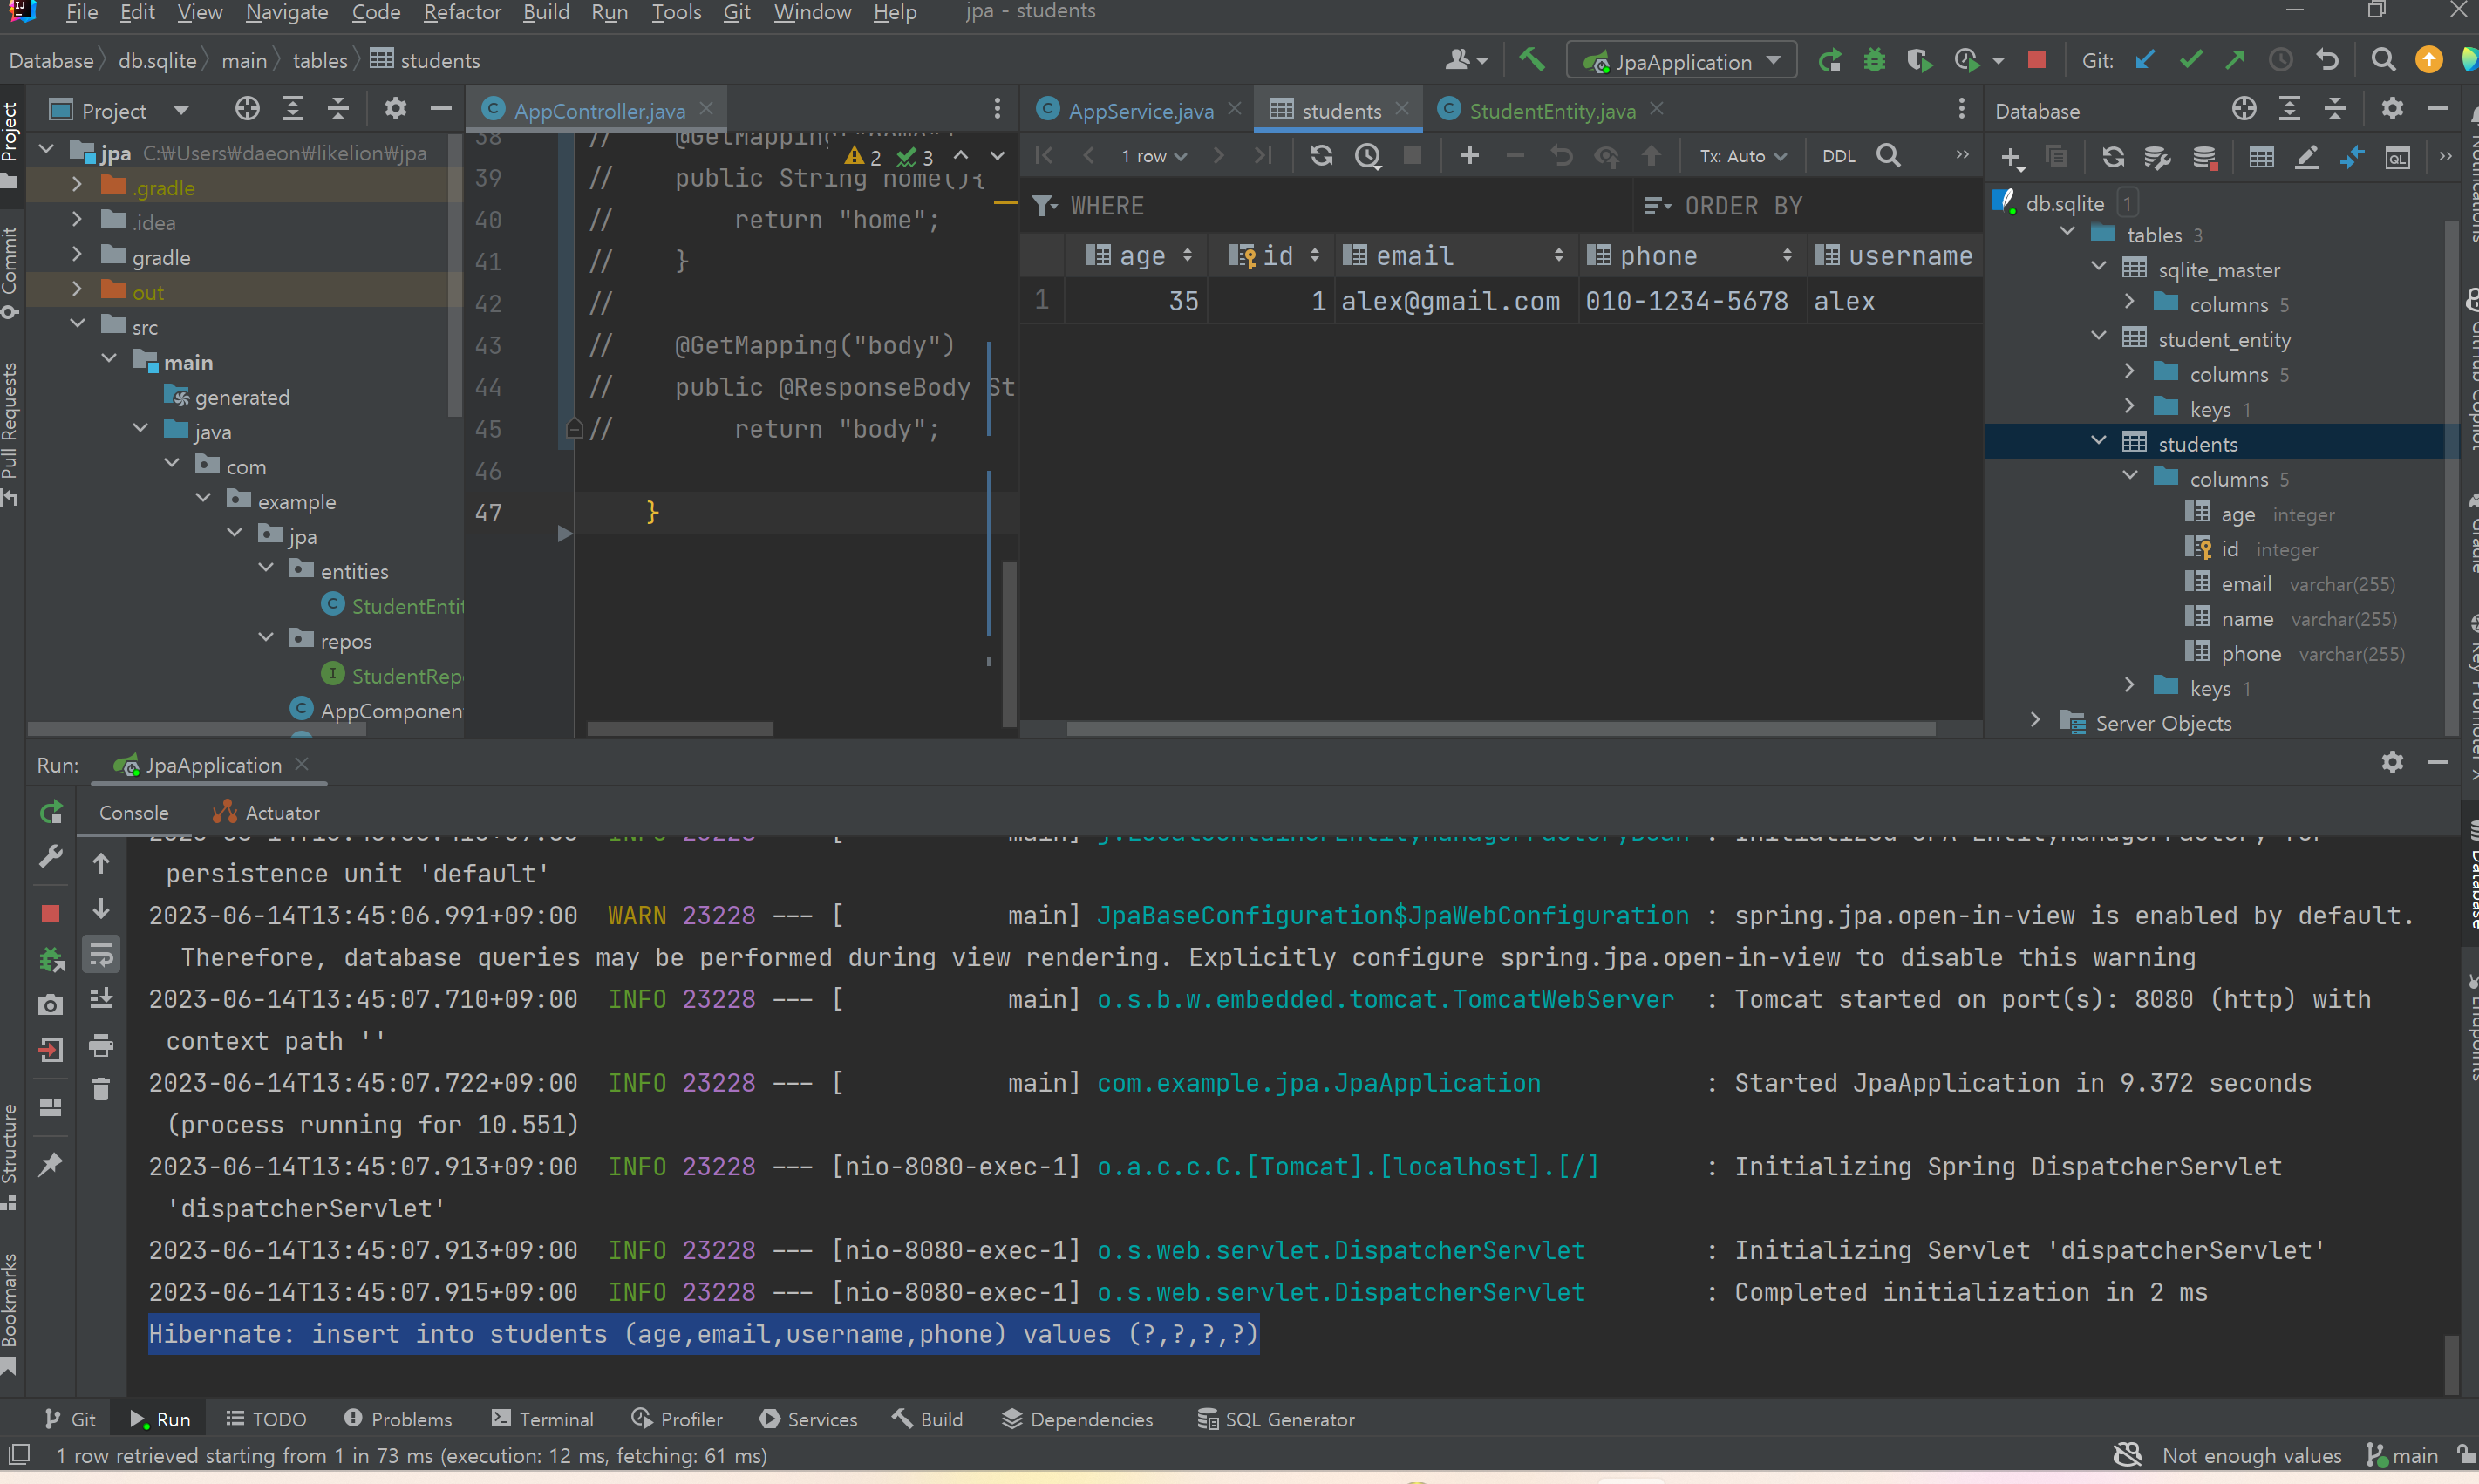Open the Tx: Auto transaction mode dropdown
2479x1484 pixels.
(x=1742, y=156)
